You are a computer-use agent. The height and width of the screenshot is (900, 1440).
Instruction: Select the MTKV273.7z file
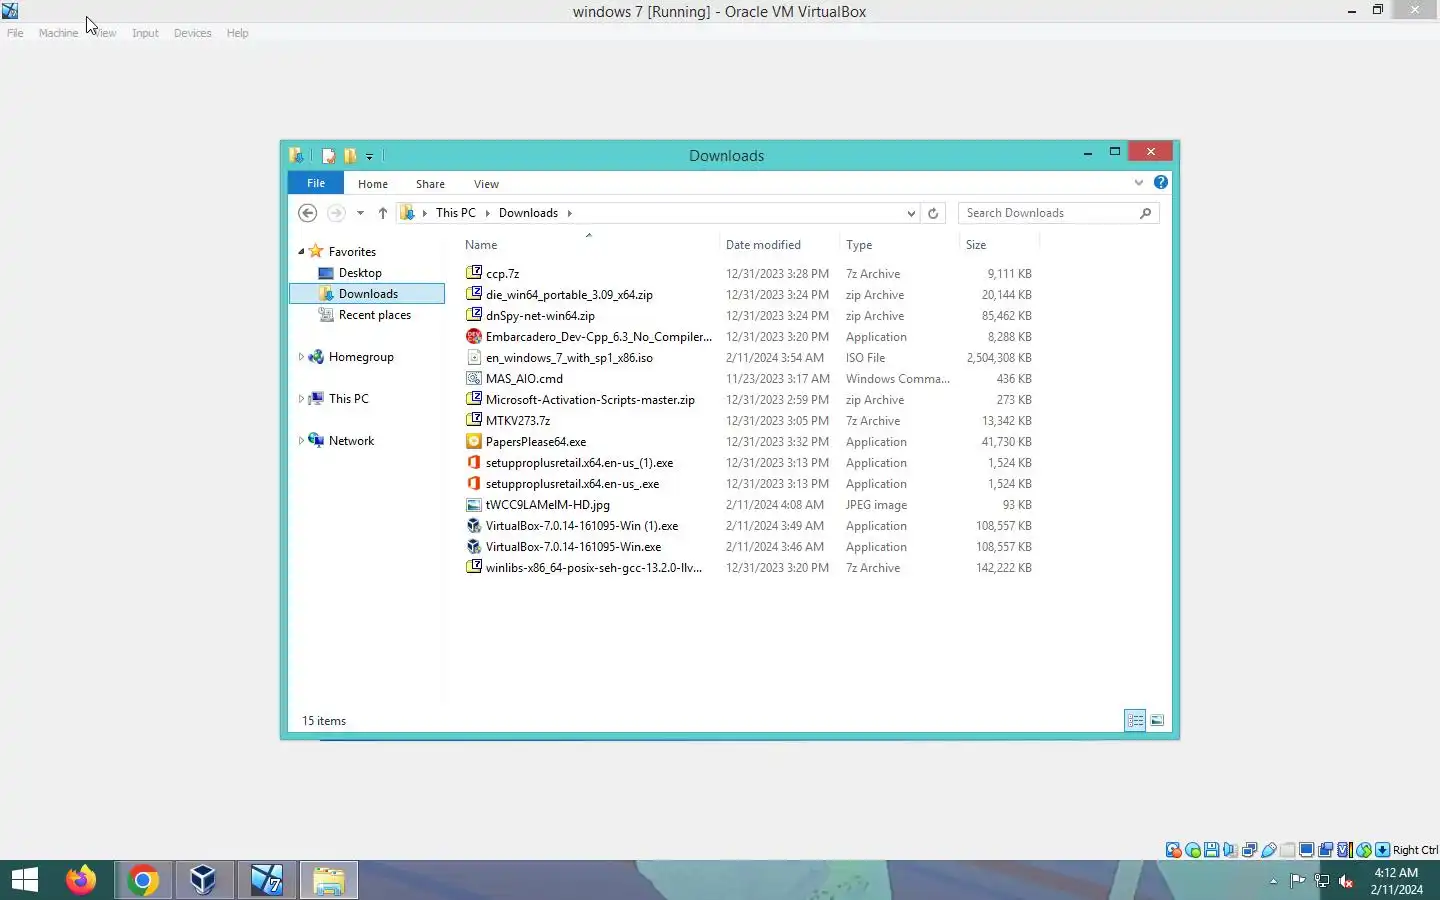(x=518, y=421)
